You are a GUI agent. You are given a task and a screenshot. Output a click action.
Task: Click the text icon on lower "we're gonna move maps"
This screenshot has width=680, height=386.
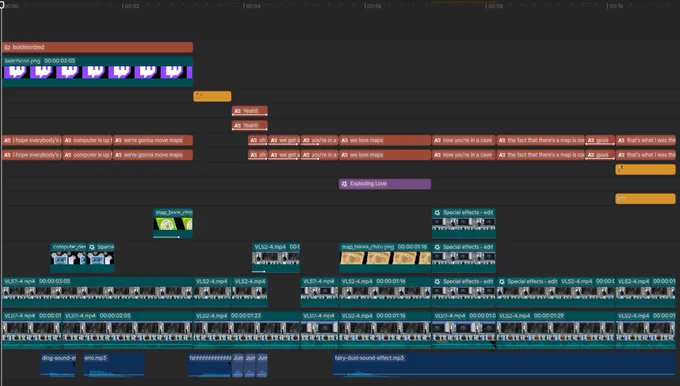pyautogui.click(x=118, y=155)
